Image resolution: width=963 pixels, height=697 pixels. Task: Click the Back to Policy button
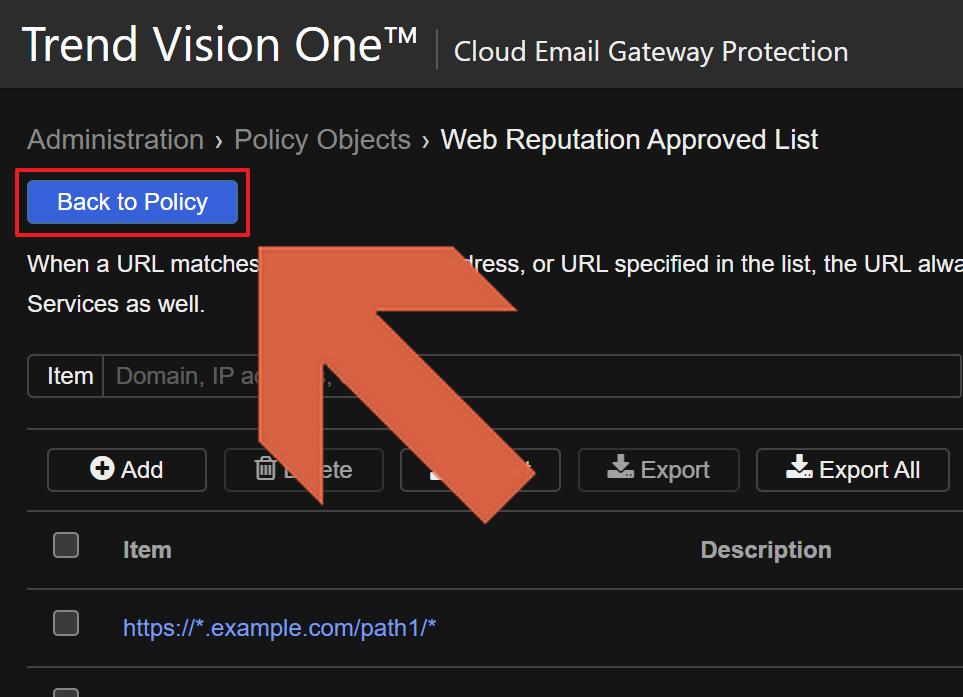point(132,202)
